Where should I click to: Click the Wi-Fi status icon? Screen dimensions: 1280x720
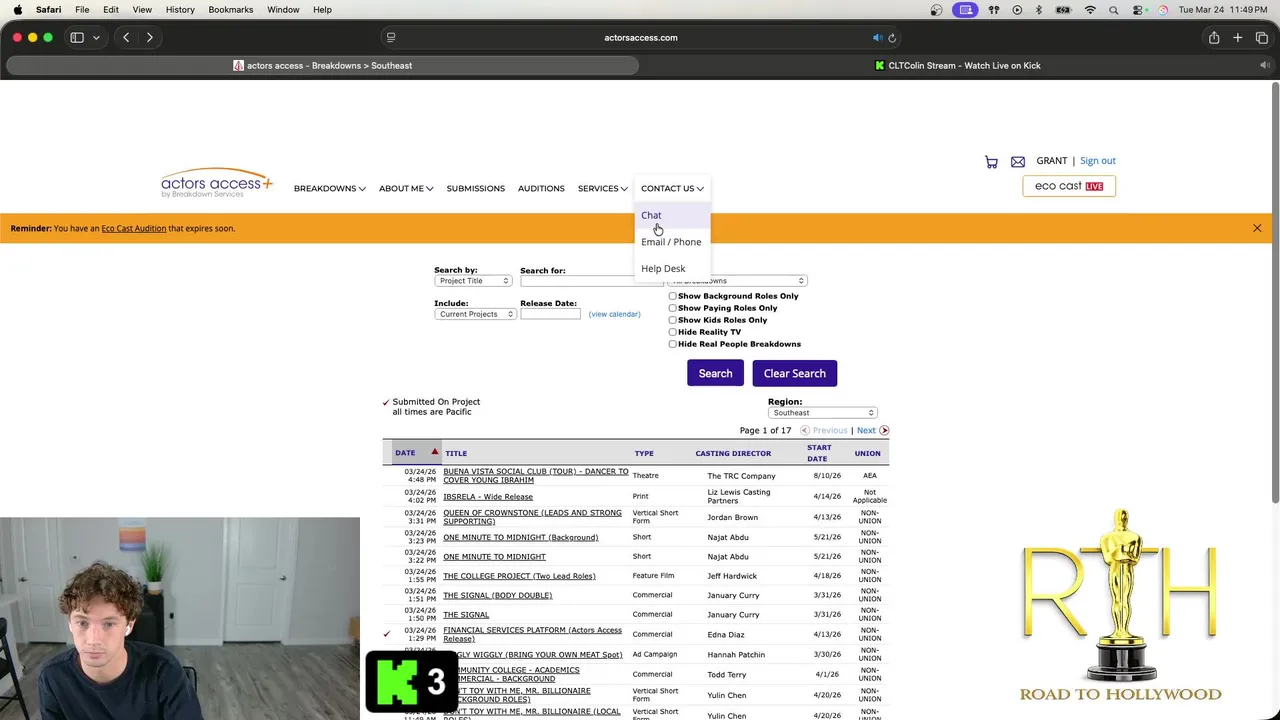(1090, 10)
